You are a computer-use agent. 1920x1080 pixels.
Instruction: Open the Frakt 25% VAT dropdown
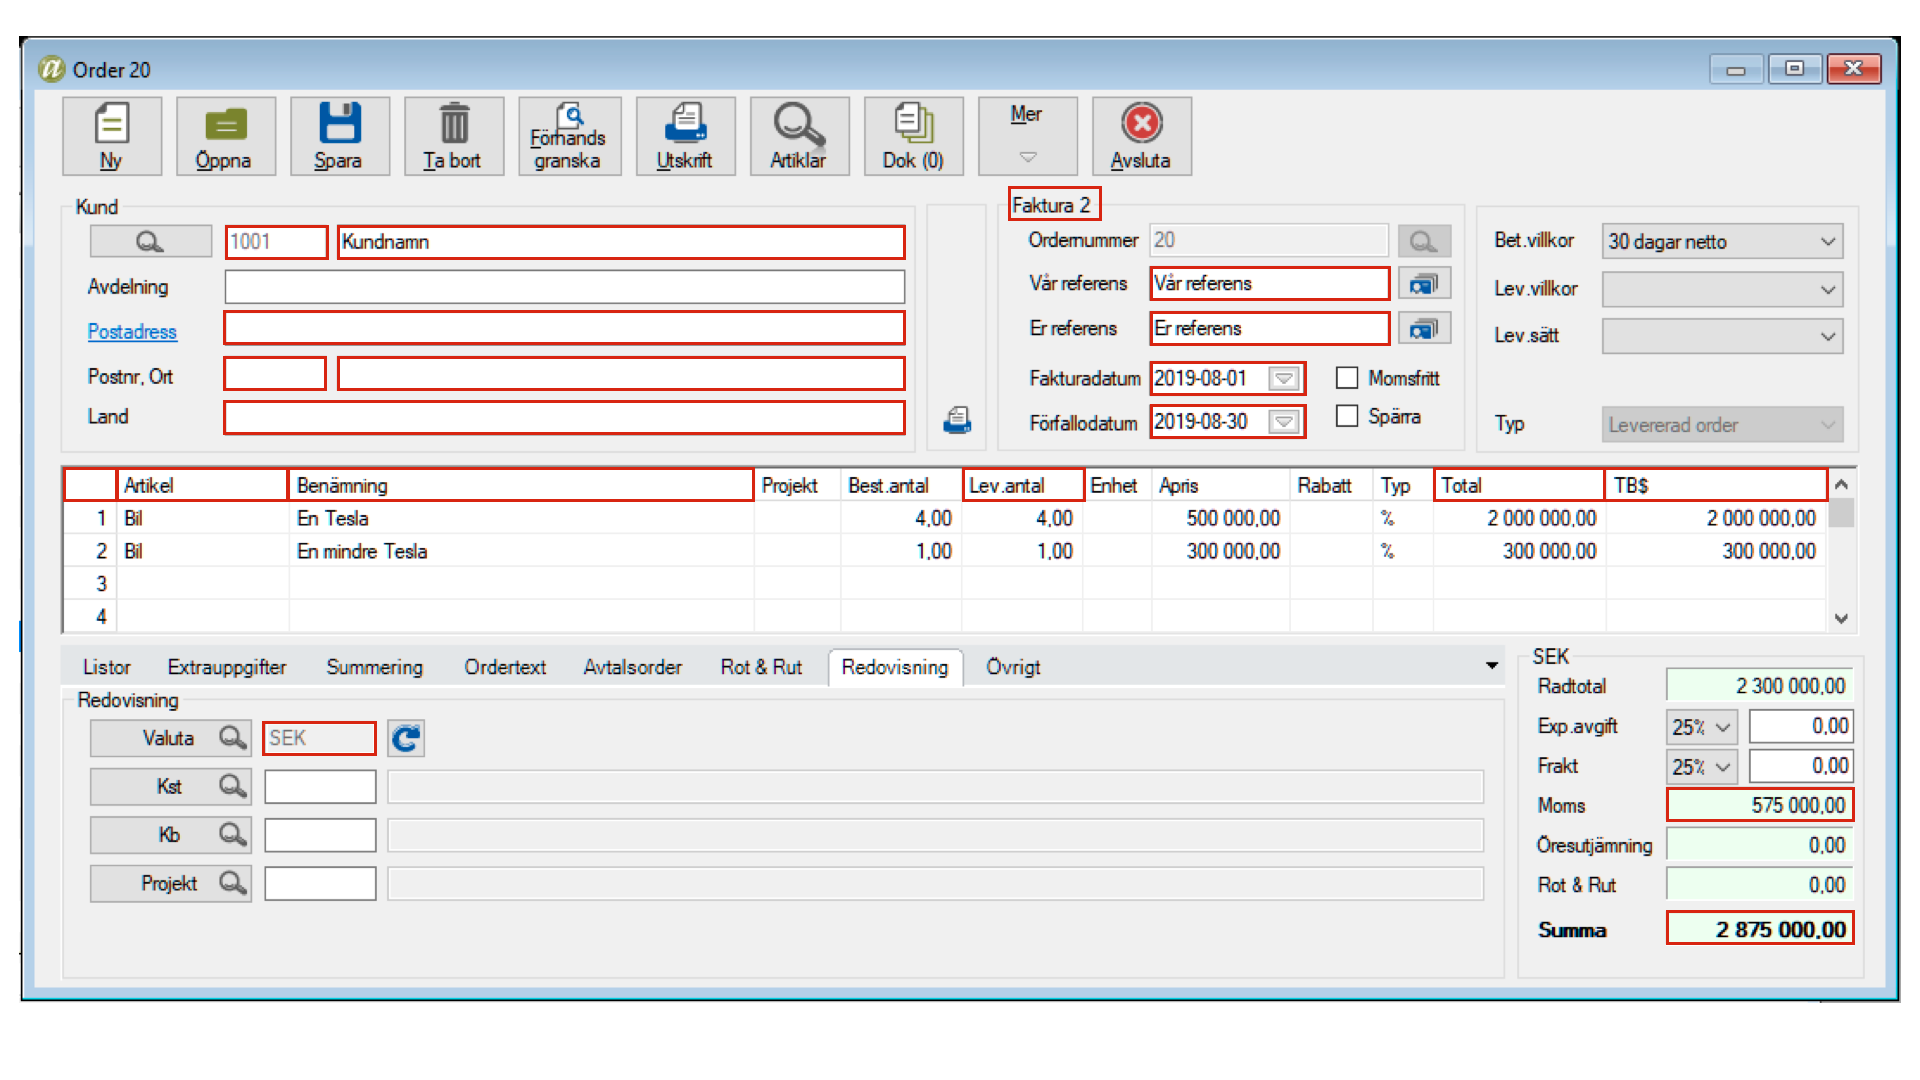pyautogui.click(x=1723, y=767)
